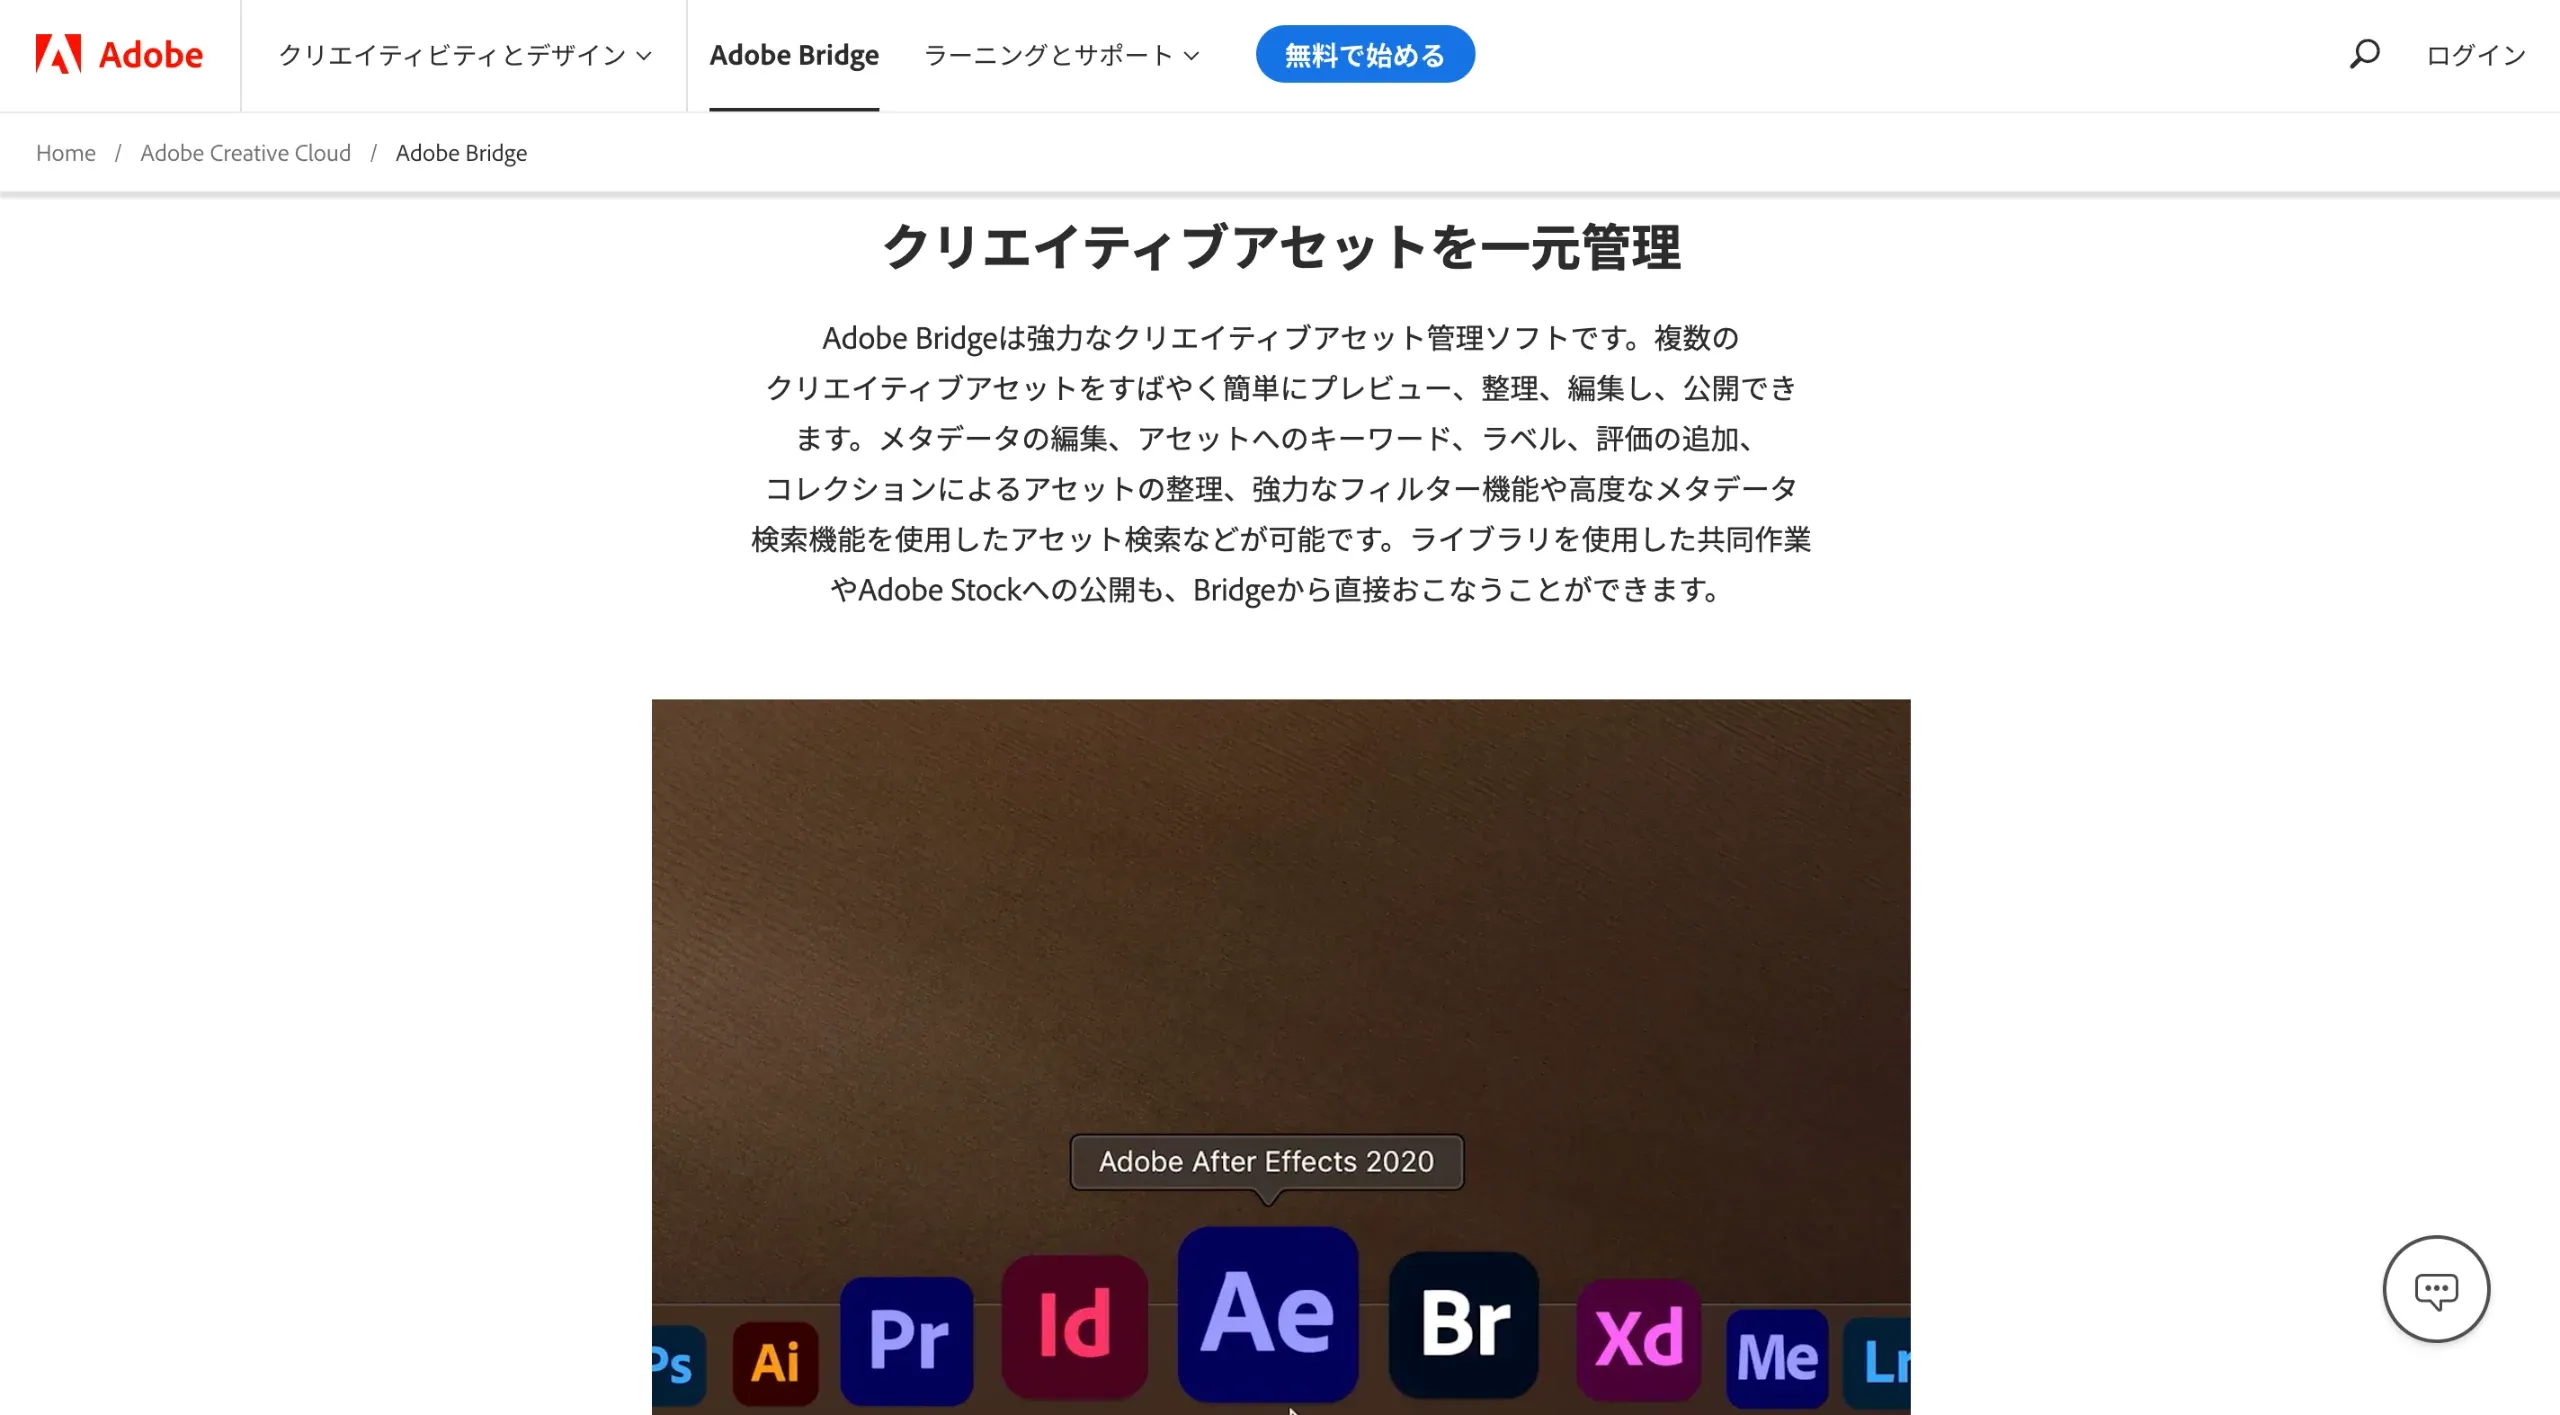Open the ログイン link
This screenshot has width=2560, height=1415.
click(x=2476, y=55)
